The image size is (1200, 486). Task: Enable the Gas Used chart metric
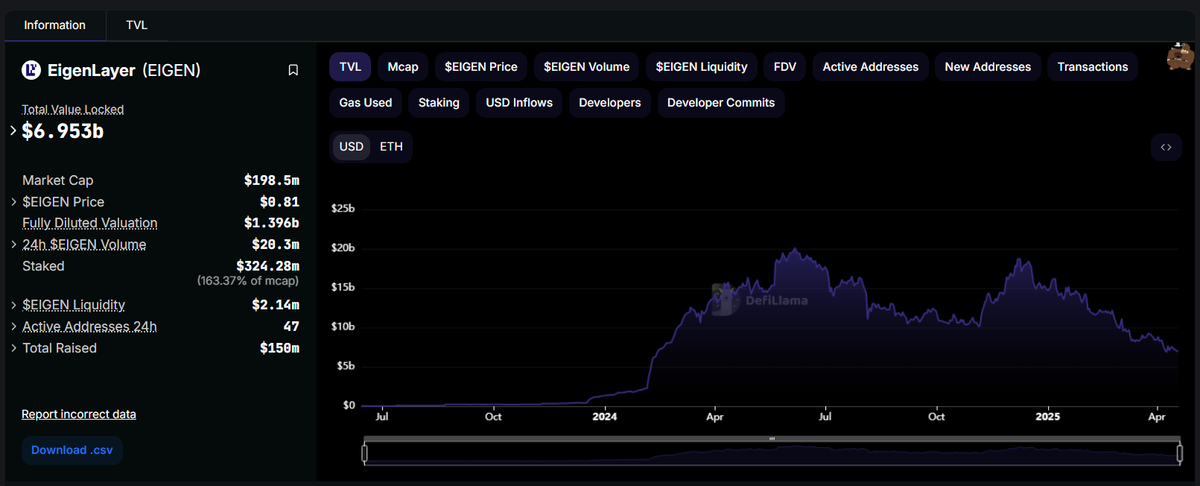tap(366, 103)
